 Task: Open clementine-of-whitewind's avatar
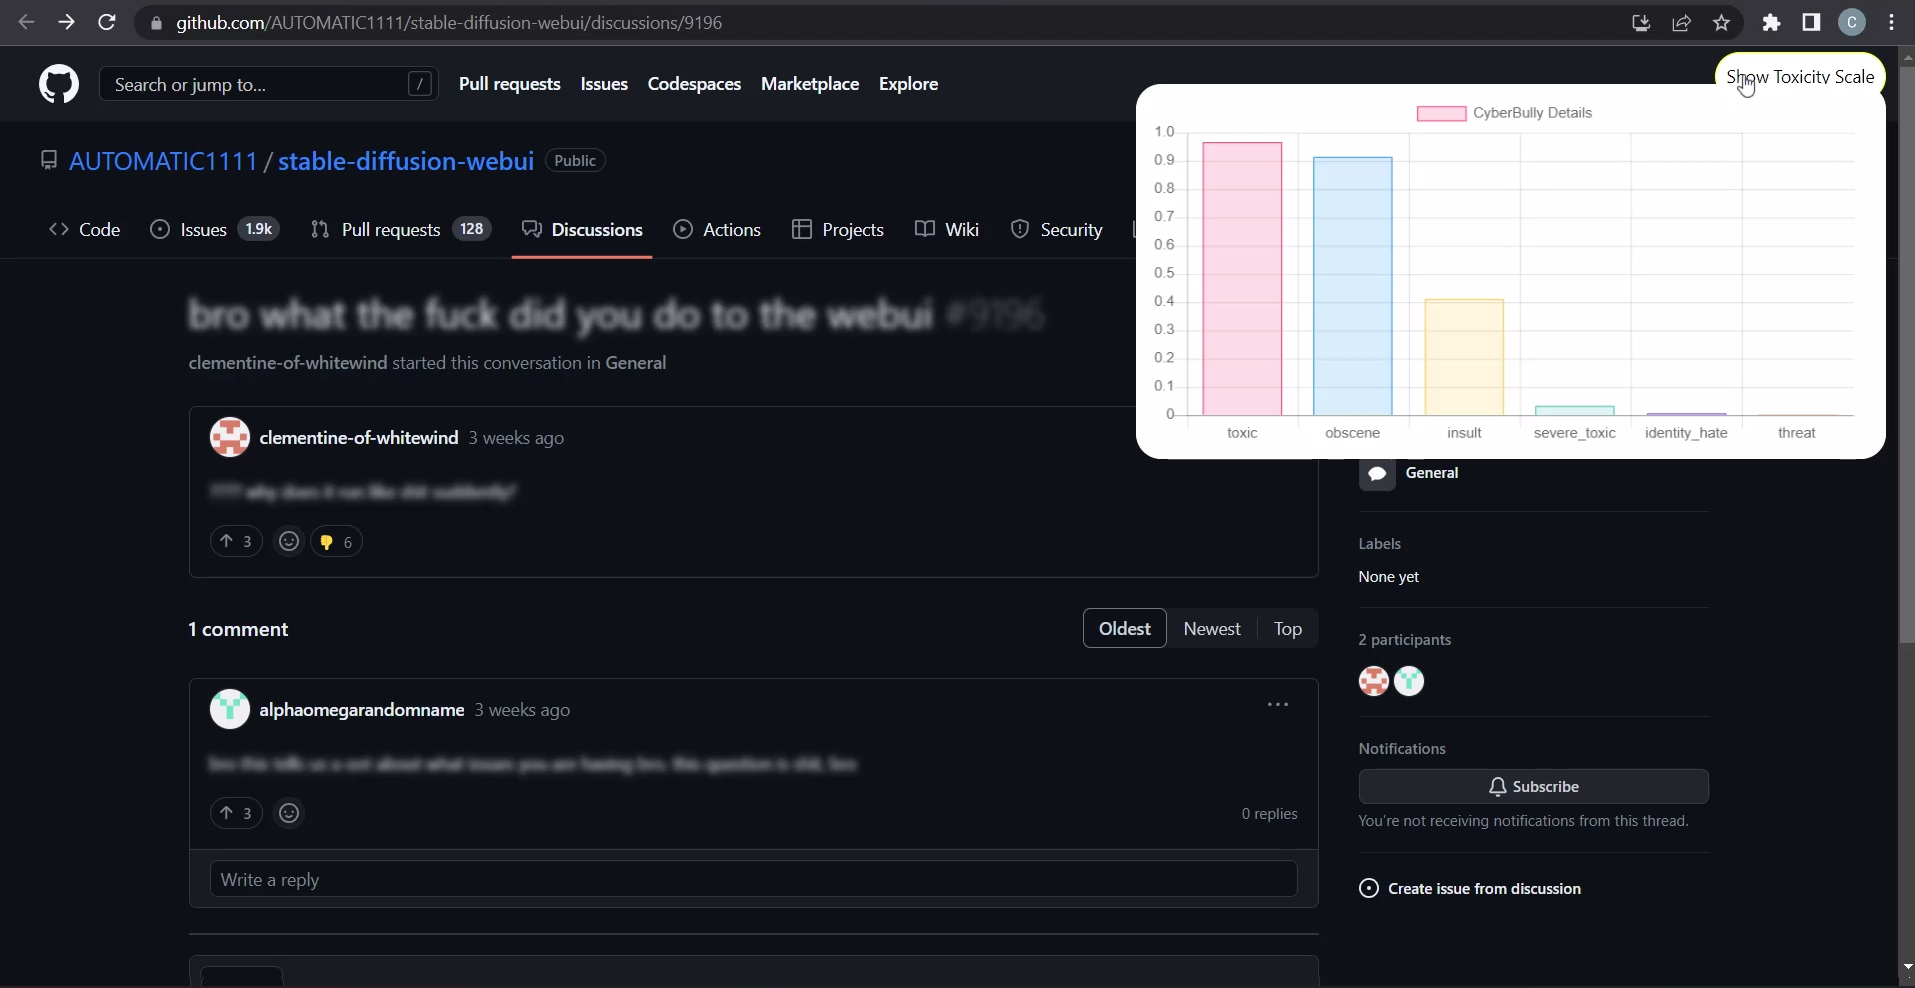point(229,437)
